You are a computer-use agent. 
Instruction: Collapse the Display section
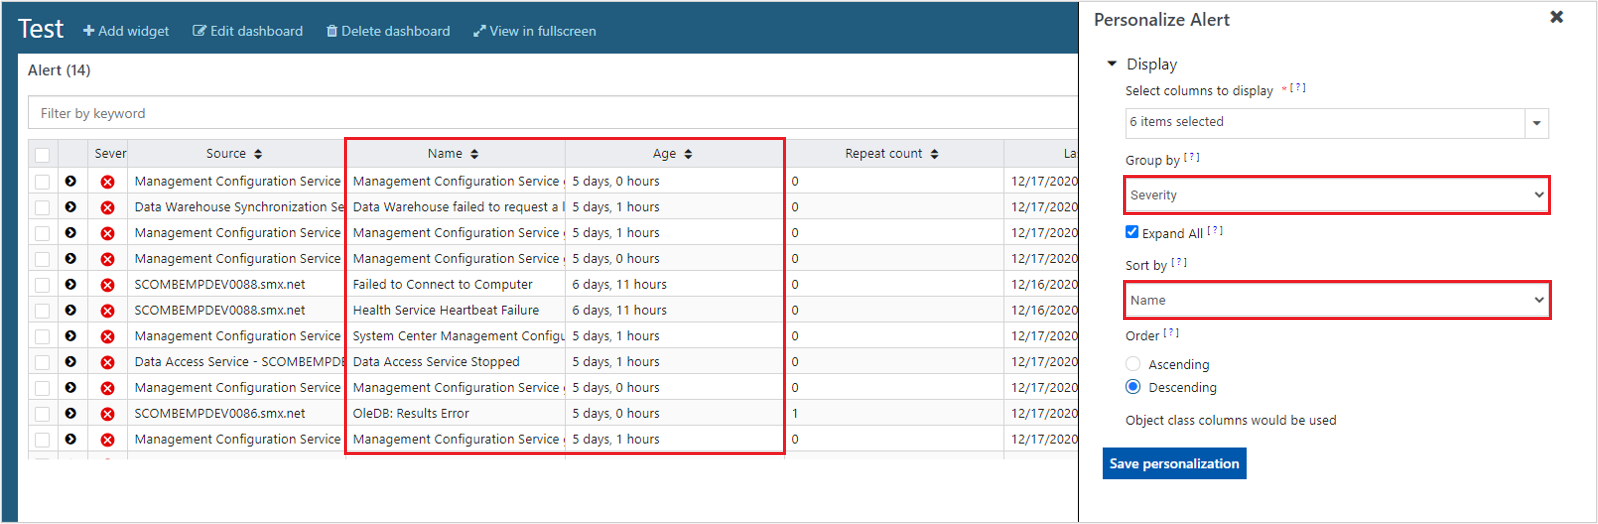[1111, 64]
